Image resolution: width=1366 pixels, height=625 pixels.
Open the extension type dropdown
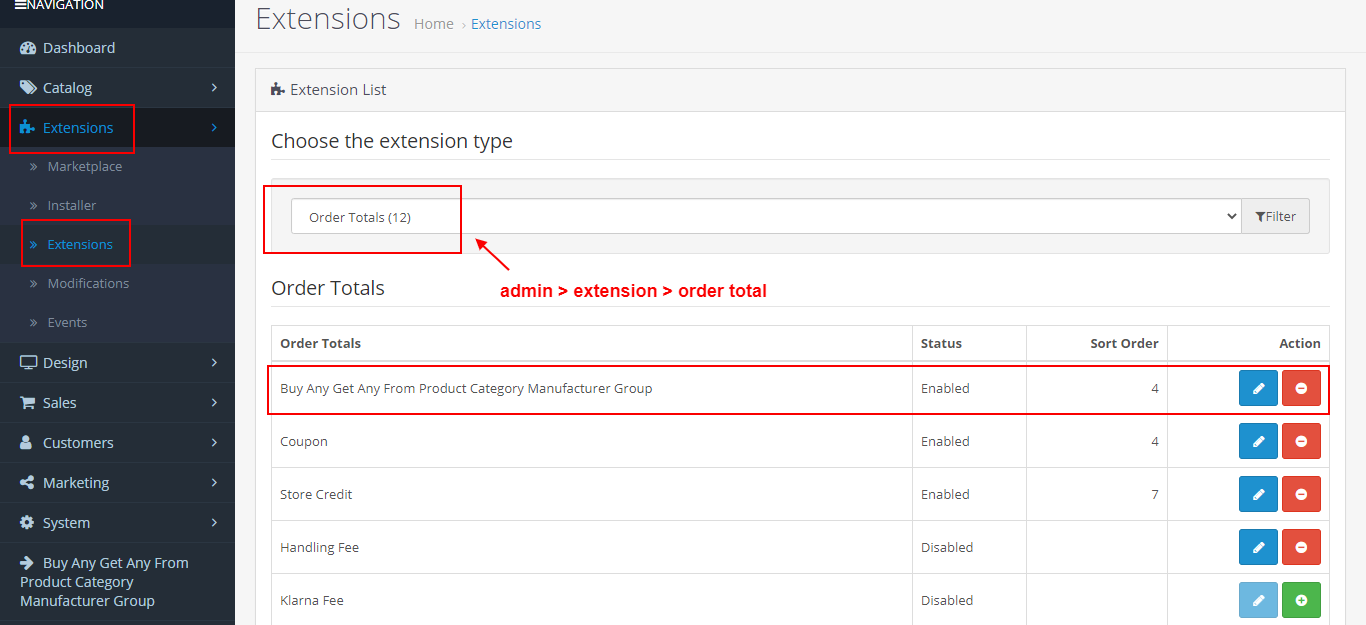pyautogui.click(x=765, y=217)
